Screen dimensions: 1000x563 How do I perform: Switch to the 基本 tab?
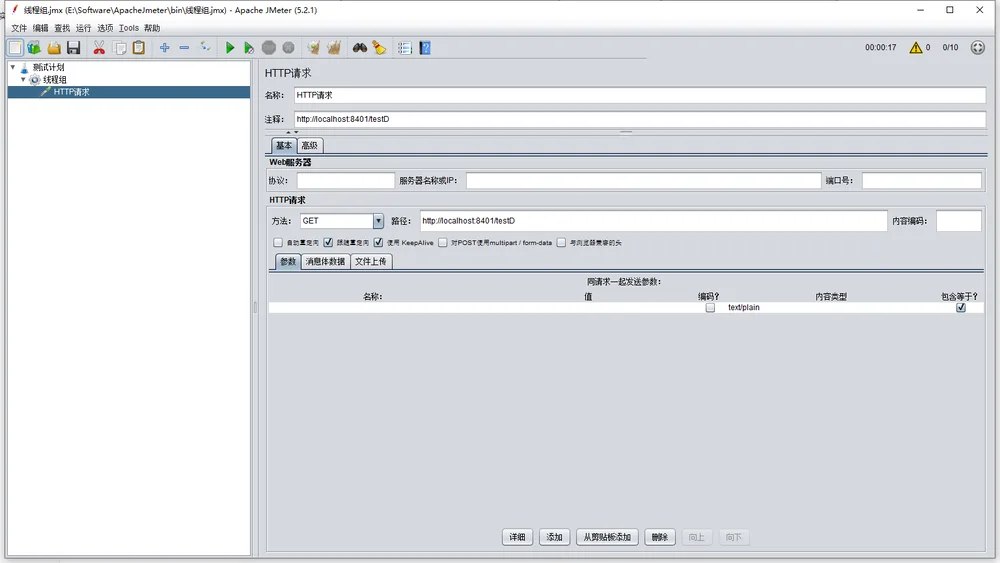click(284, 145)
